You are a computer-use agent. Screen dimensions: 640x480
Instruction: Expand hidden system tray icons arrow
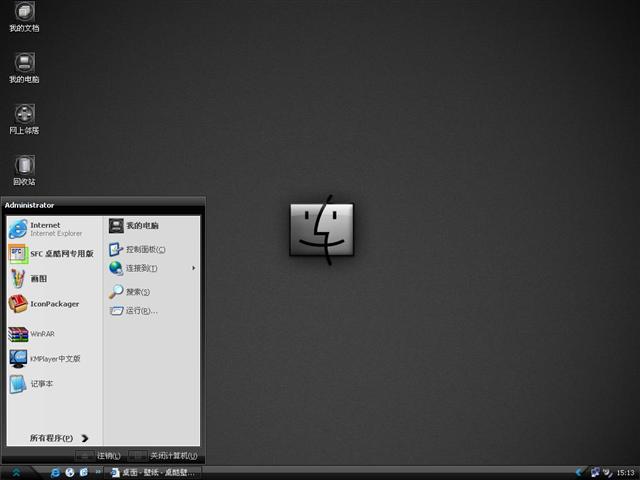coord(579,473)
